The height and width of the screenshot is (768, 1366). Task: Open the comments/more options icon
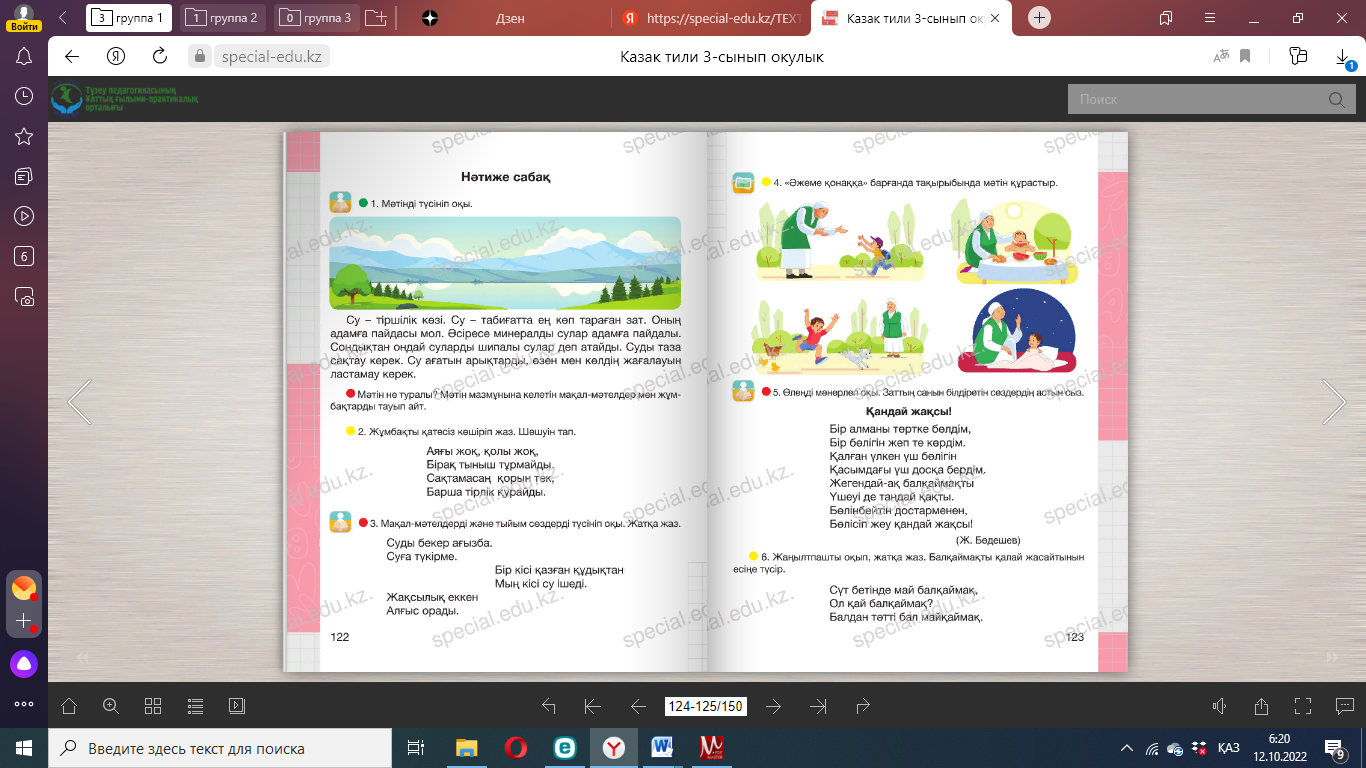[x=1345, y=706]
